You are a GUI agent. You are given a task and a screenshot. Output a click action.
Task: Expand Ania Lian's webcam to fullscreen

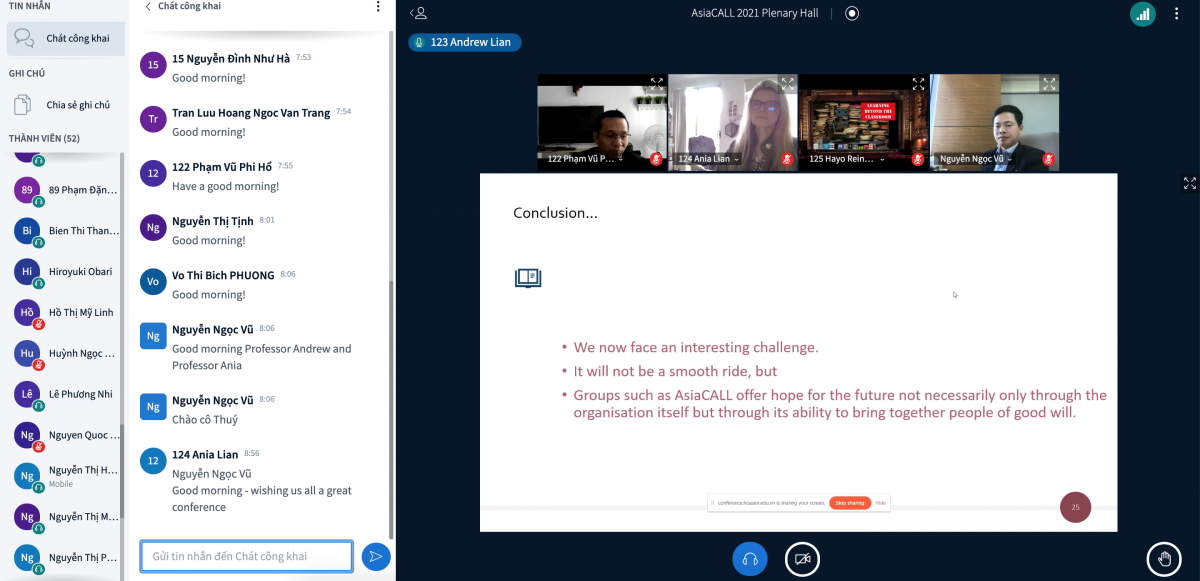[787, 84]
